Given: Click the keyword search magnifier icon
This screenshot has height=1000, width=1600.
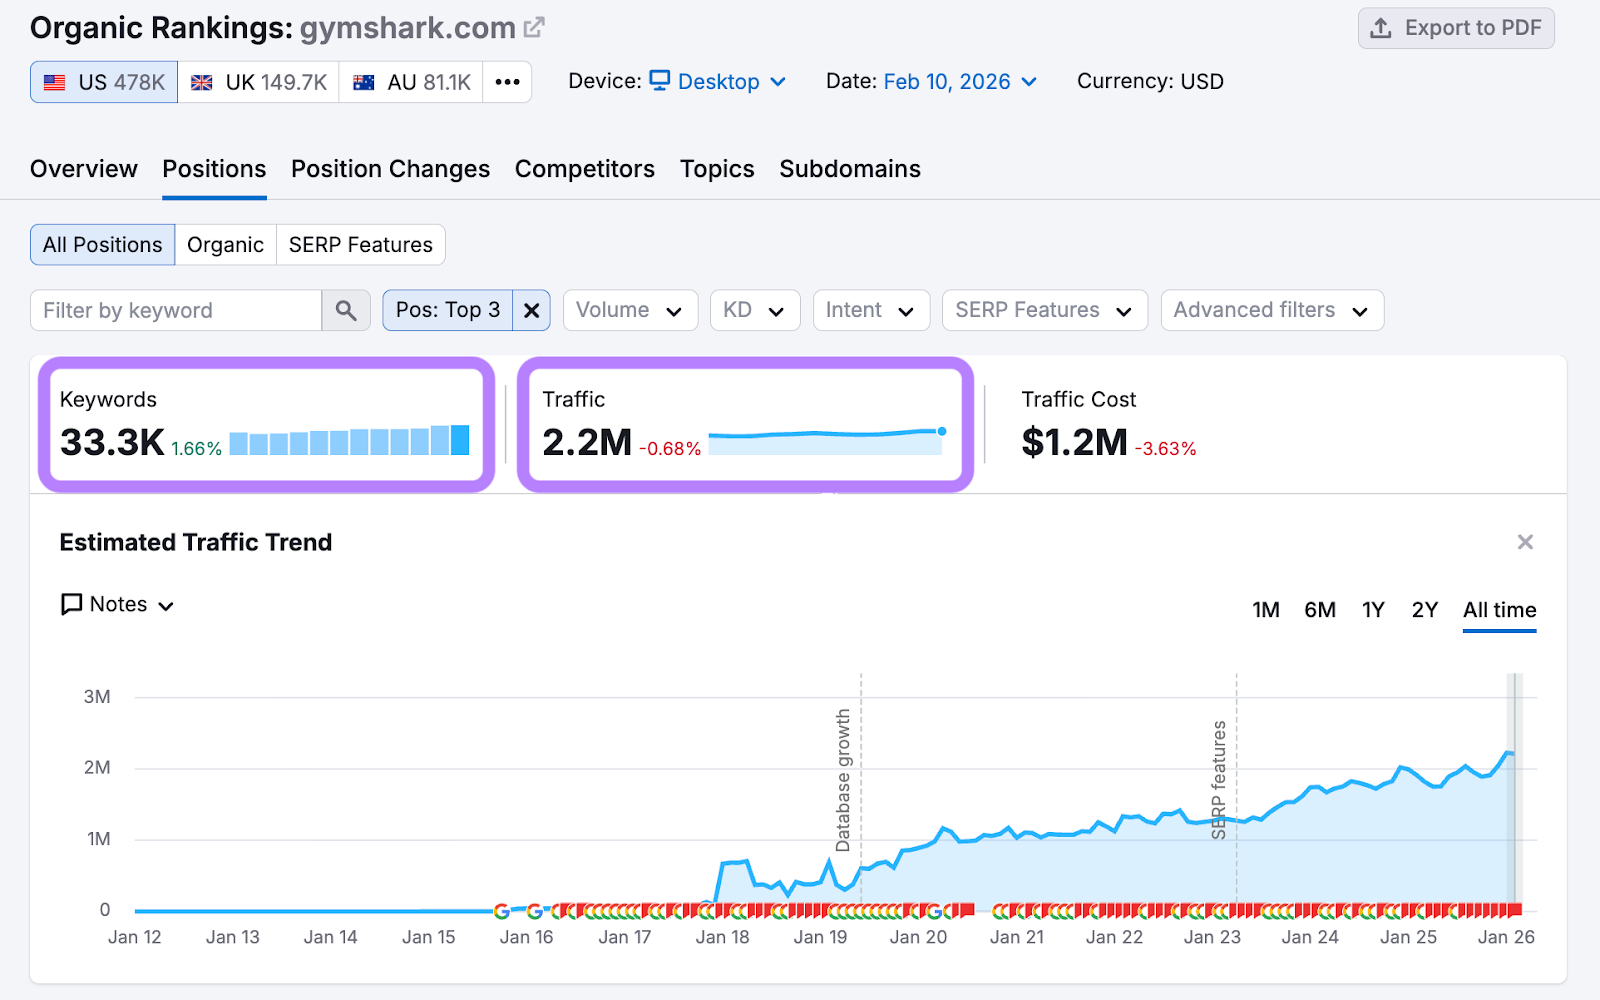Looking at the screenshot, I should click(346, 311).
